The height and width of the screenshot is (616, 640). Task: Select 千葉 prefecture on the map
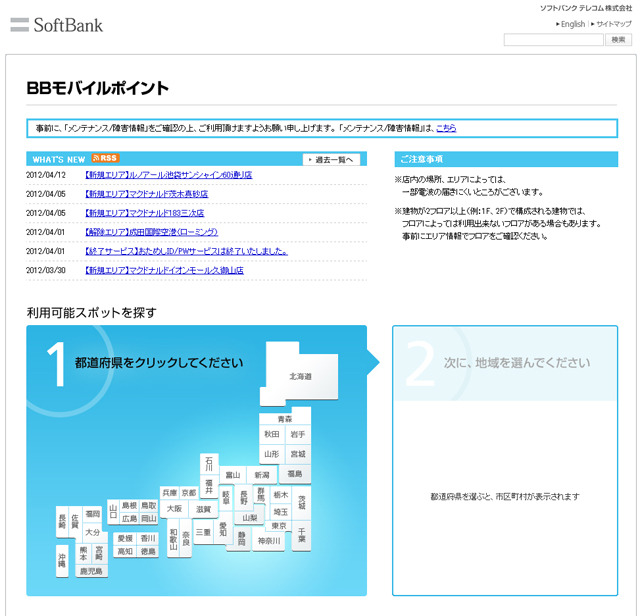click(302, 535)
